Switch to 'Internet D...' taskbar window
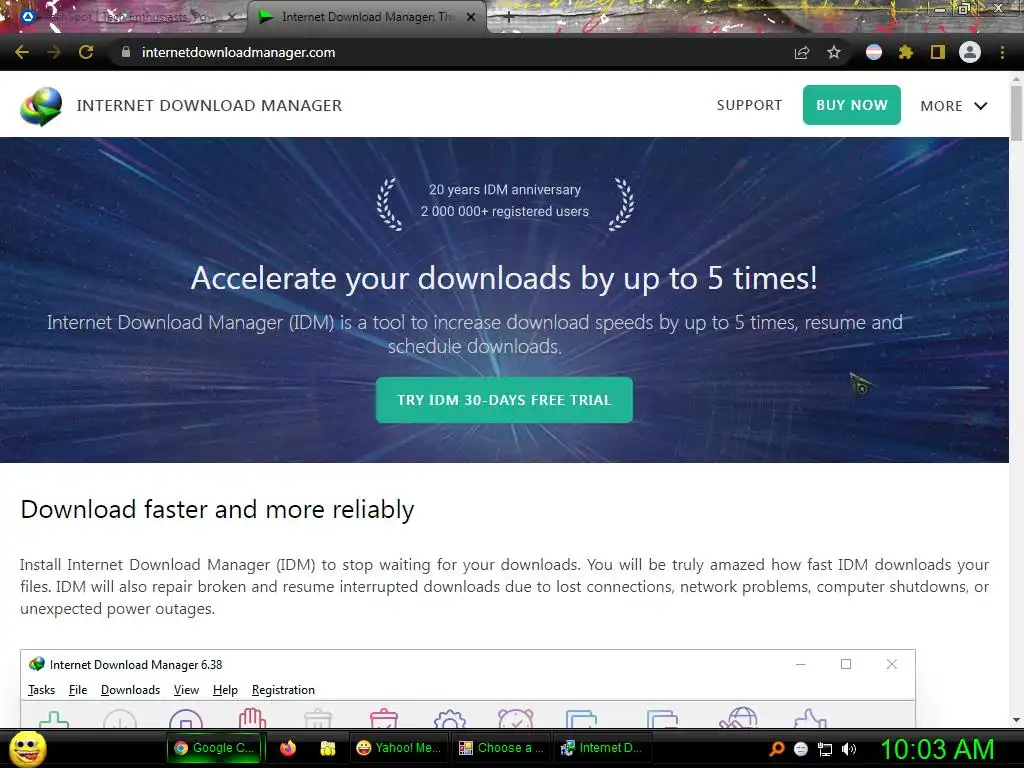 601,748
